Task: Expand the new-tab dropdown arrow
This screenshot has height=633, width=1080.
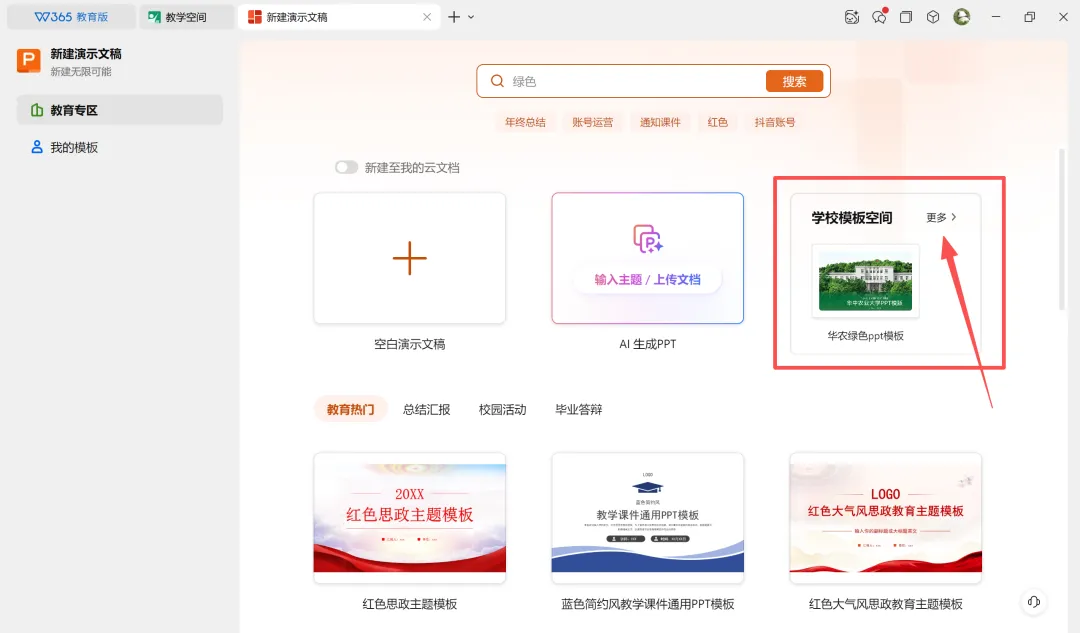Action: point(471,17)
